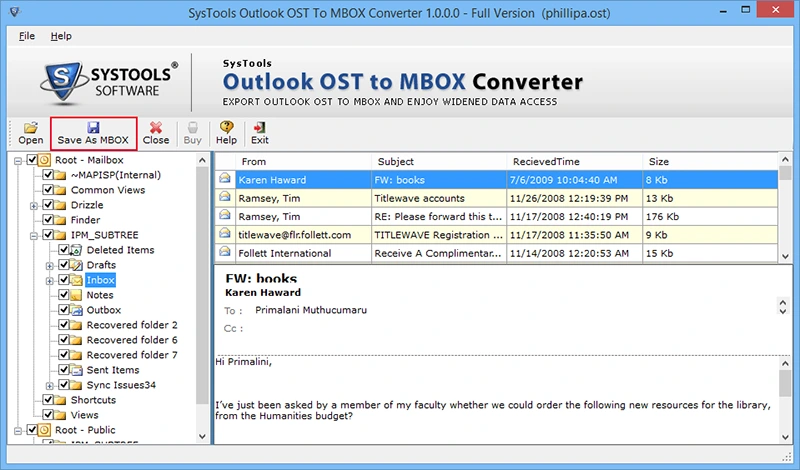Click the Shortcuts folder icon
Viewport: 800px width, 470px height.
click(x=60, y=400)
